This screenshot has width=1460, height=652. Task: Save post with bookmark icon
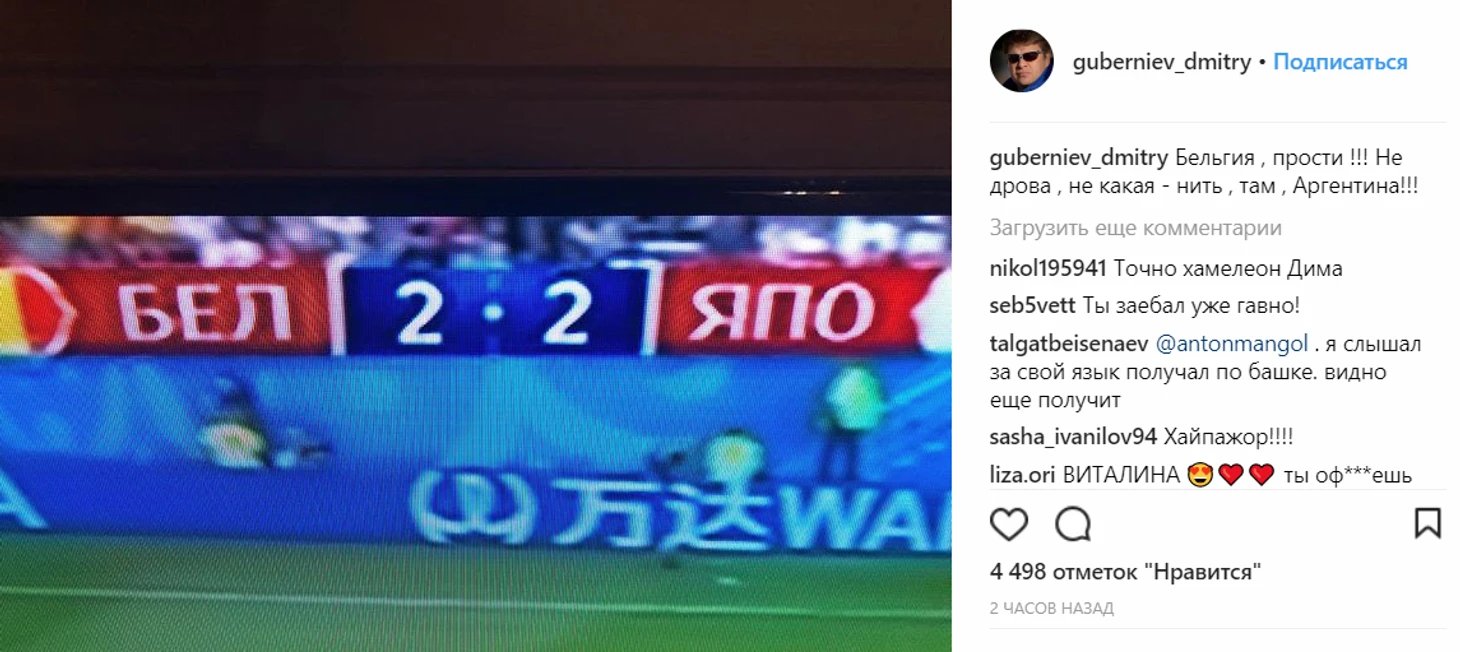point(1427,523)
